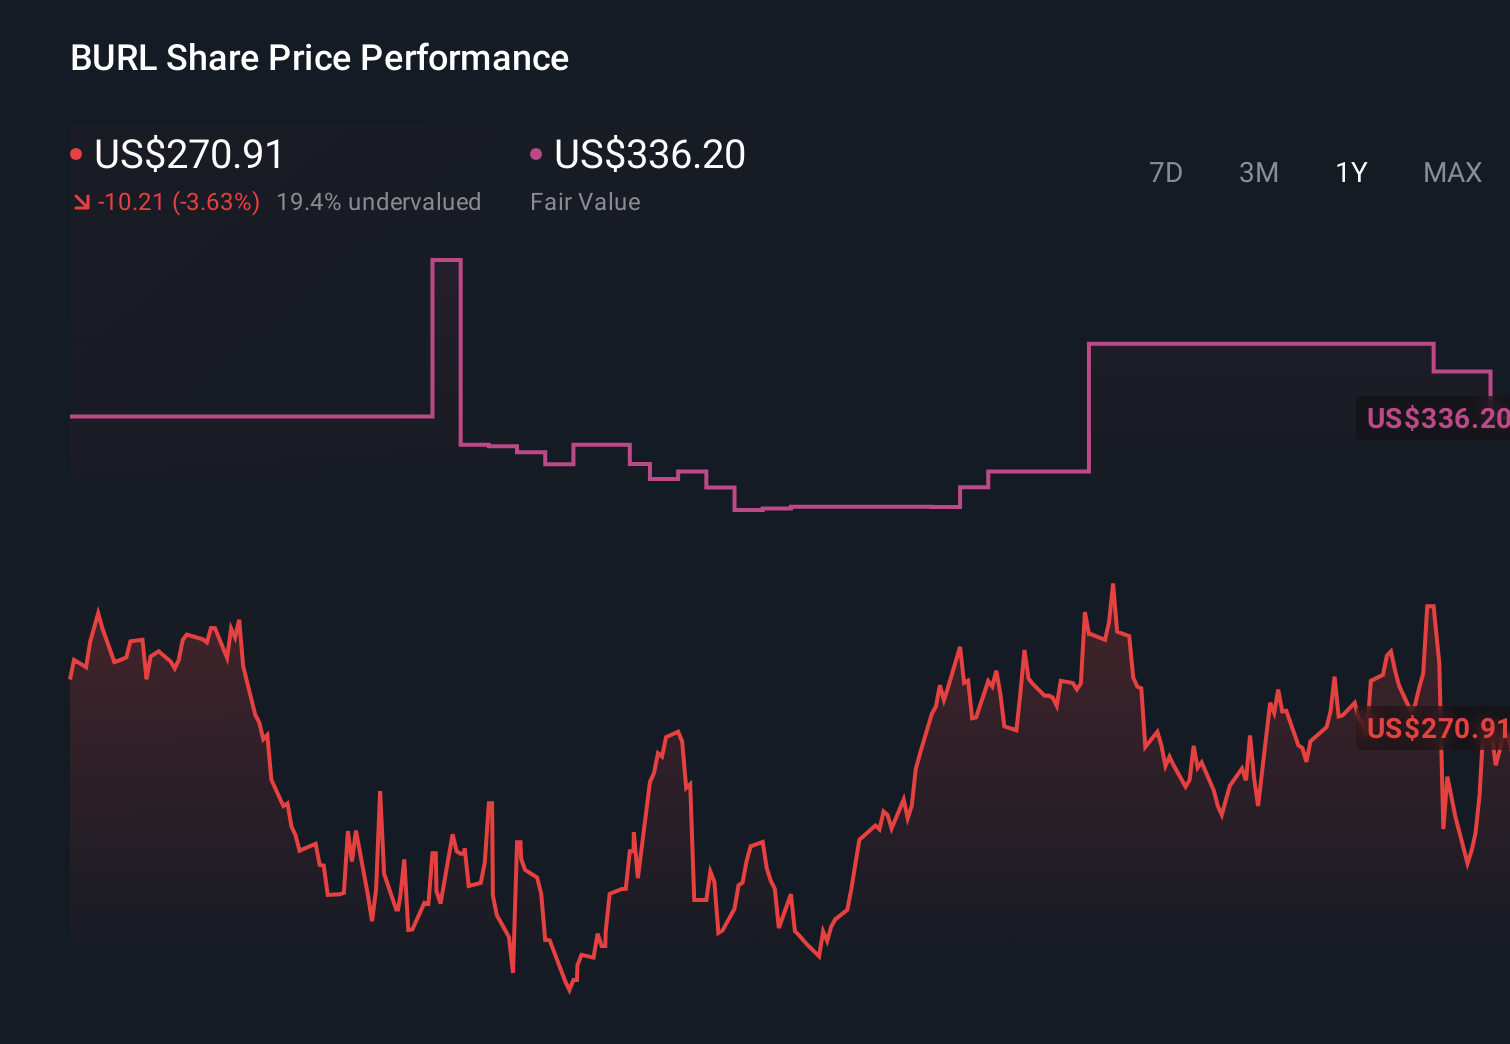Switch to the 7D time range
Image resolution: width=1510 pixels, height=1044 pixels.
click(1167, 172)
